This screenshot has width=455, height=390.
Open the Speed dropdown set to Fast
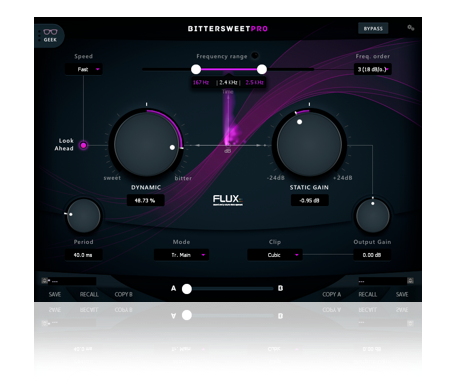click(84, 69)
